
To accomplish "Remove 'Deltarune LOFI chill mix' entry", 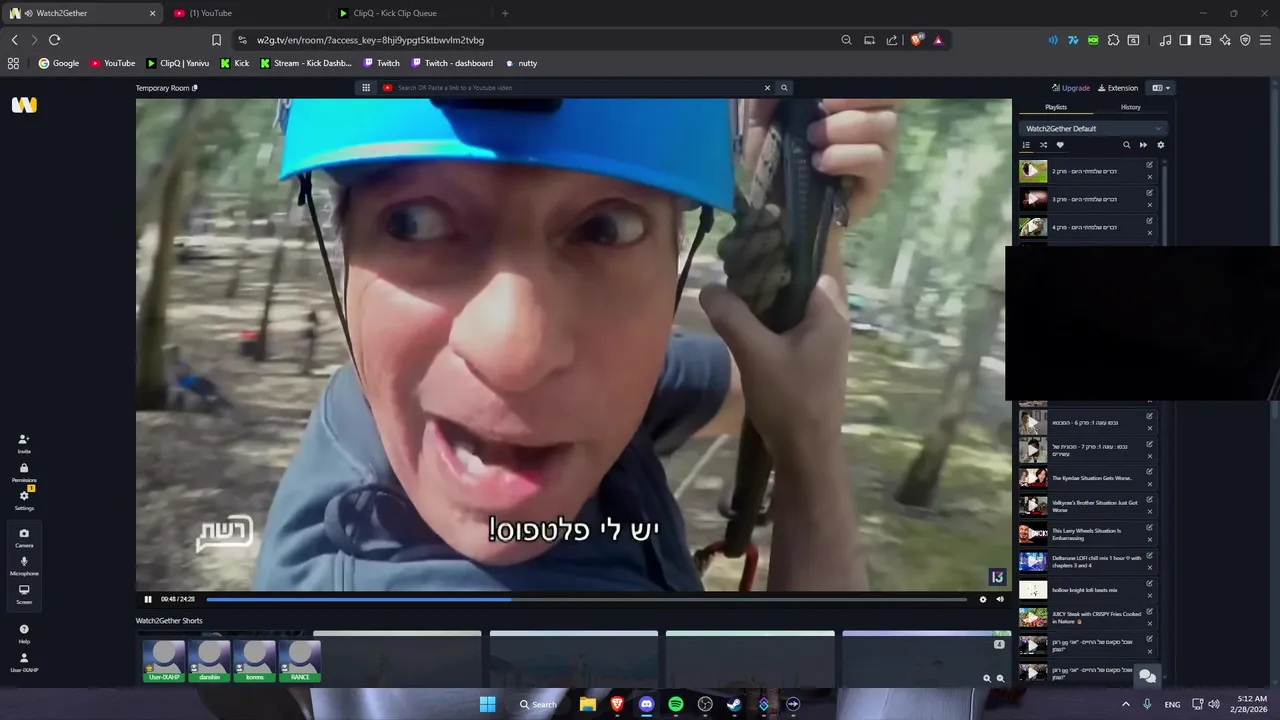I will 1149,568.
